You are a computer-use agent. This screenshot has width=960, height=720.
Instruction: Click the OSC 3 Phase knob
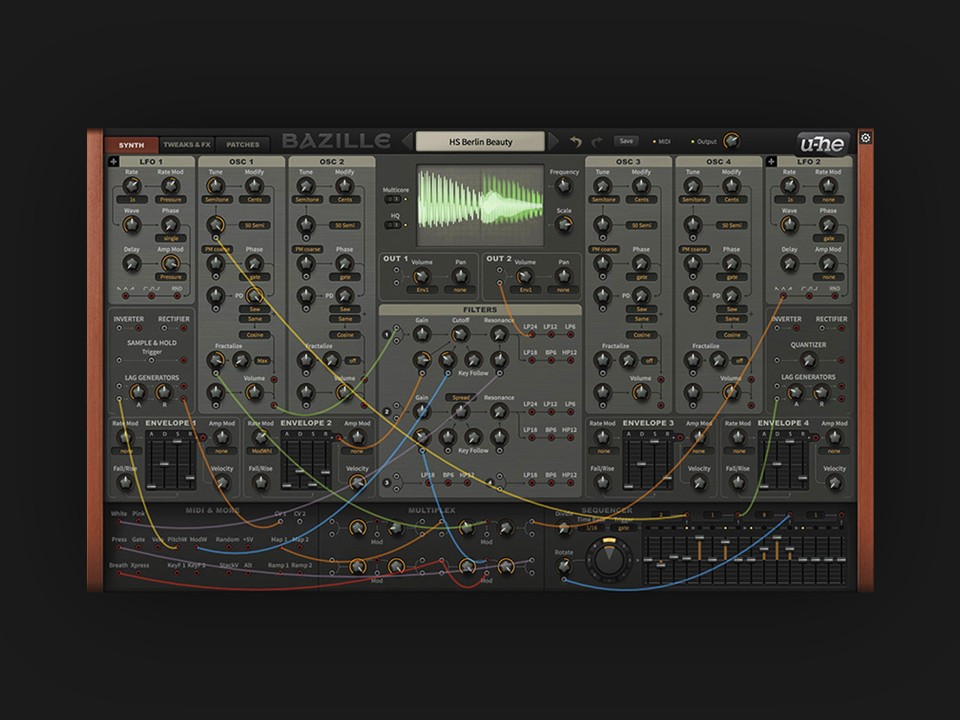pos(641,263)
